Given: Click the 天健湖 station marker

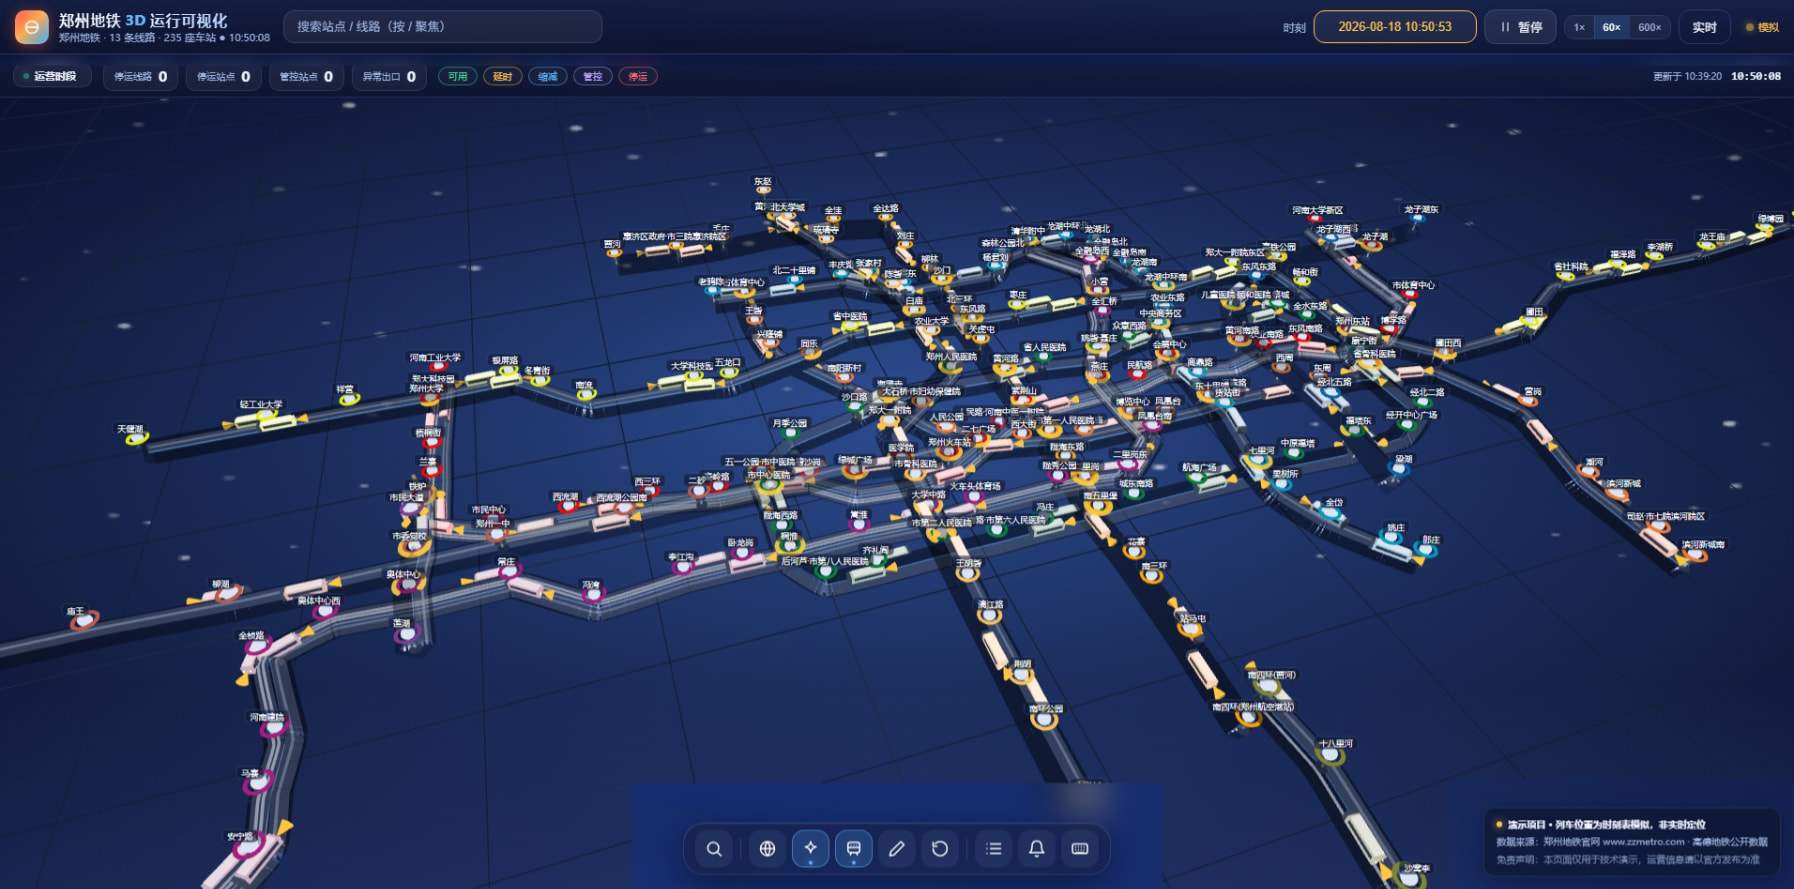Looking at the screenshot, I should 136,438.
